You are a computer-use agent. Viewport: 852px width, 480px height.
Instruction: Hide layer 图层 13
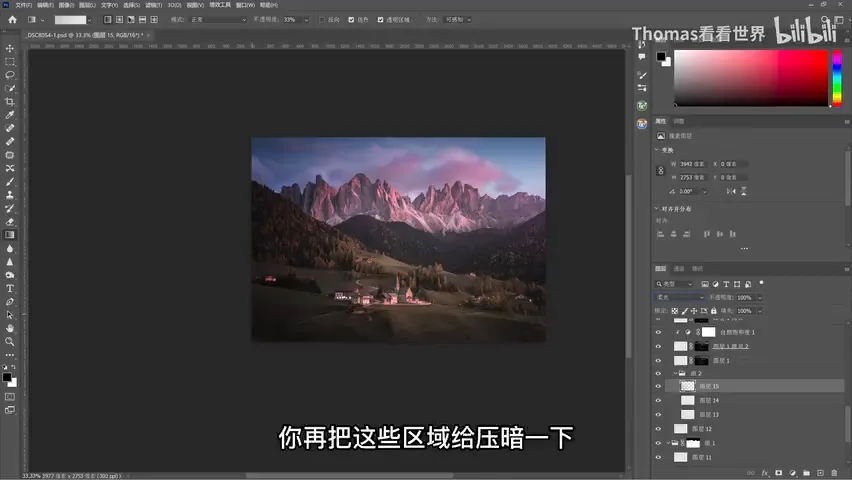[658, 414]
